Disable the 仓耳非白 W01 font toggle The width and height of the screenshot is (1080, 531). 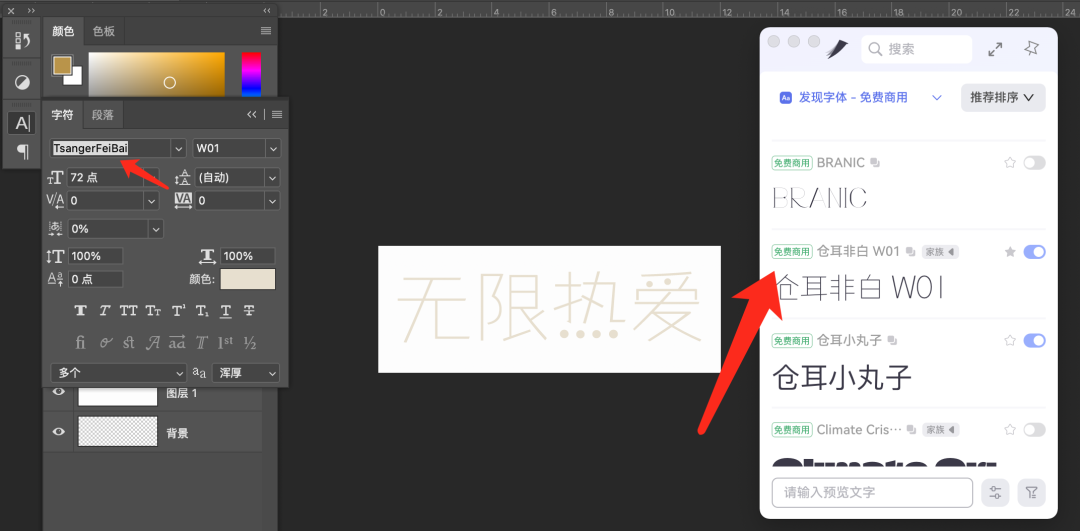(x=1034, y=251)
